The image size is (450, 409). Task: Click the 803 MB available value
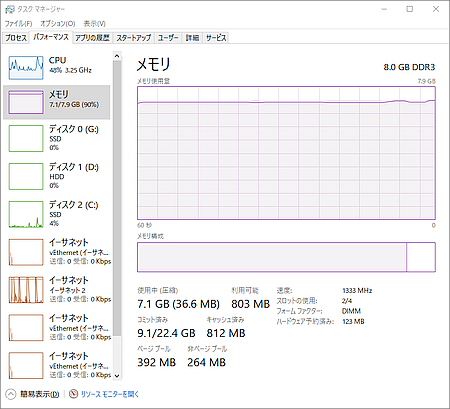(x=250, y=304)
